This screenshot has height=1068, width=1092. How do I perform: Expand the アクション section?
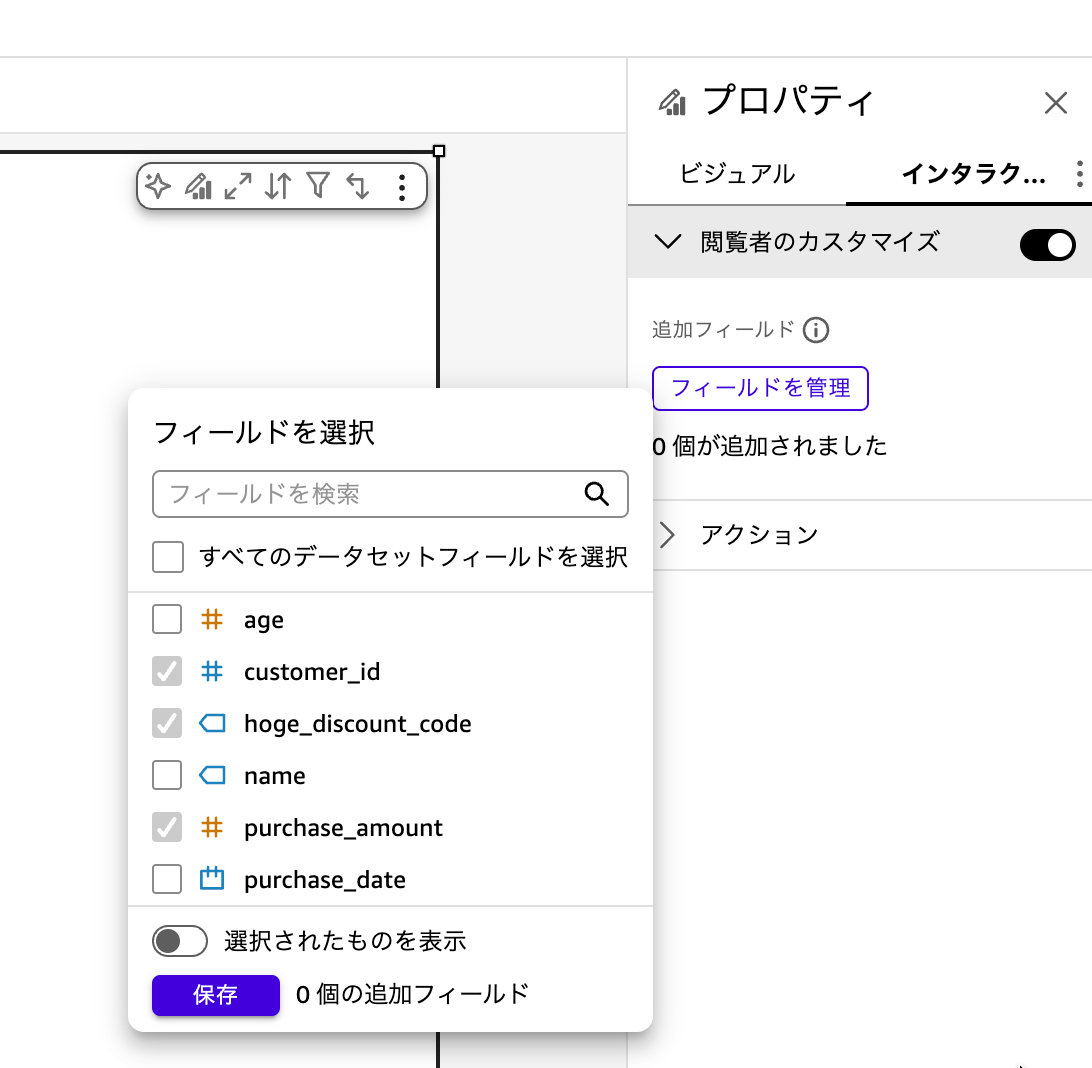667,535
